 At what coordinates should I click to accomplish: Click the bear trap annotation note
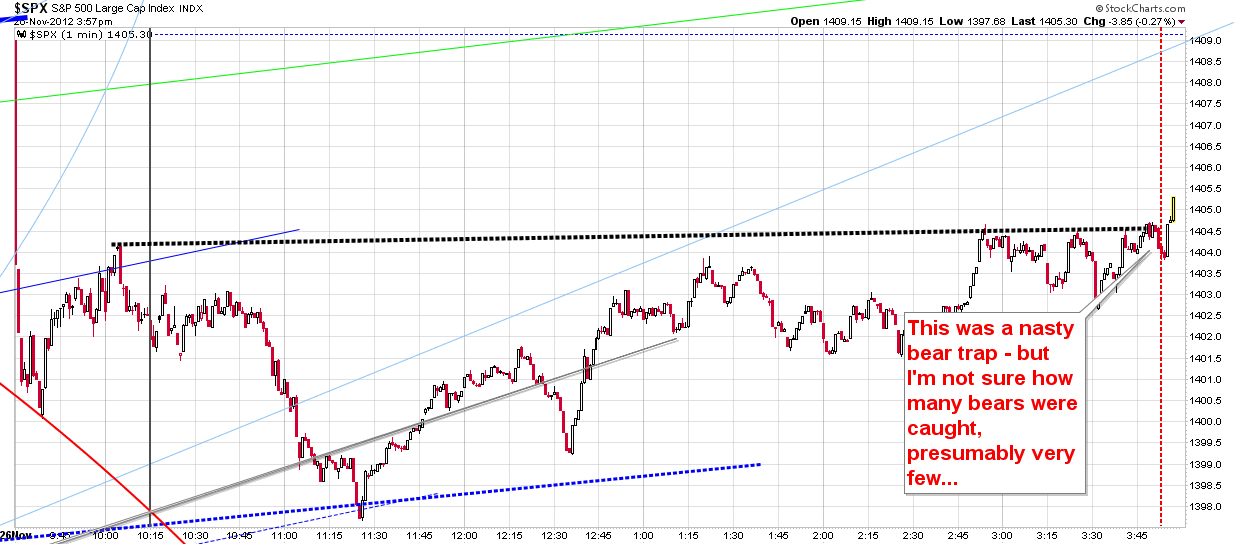coord(993,403)
